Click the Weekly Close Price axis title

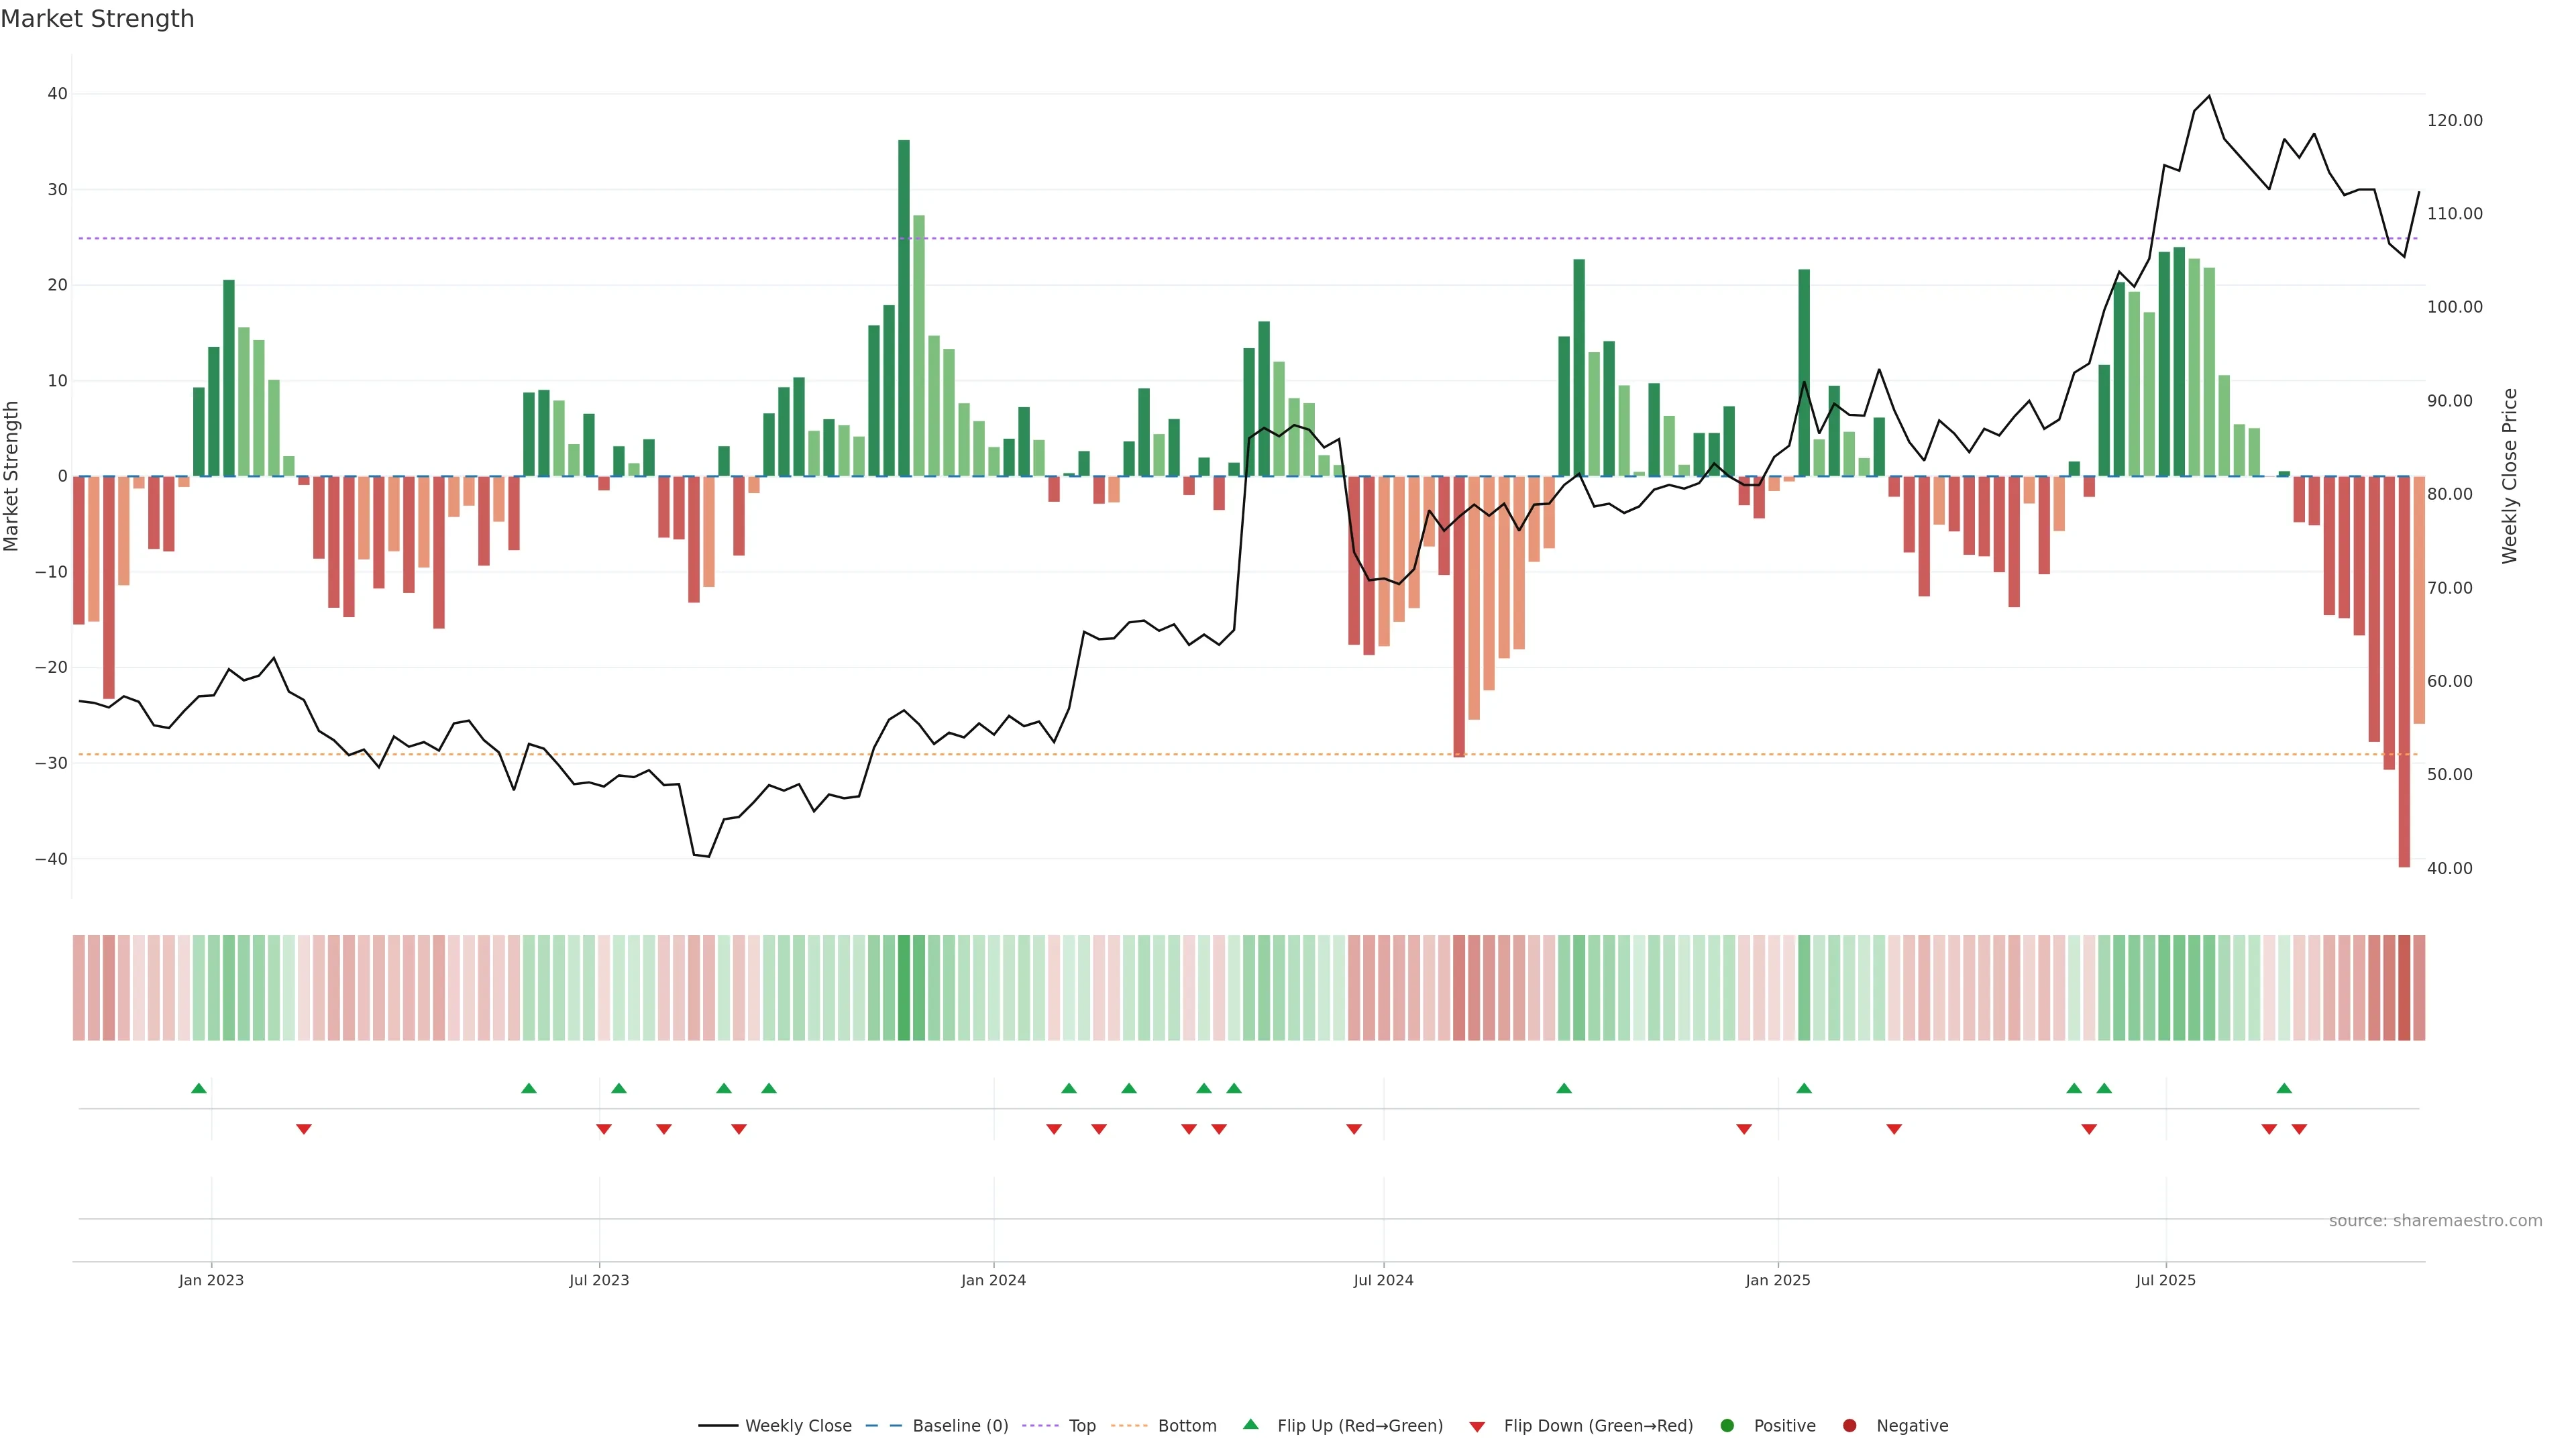pyautogui.click(x=2510, y=476)
